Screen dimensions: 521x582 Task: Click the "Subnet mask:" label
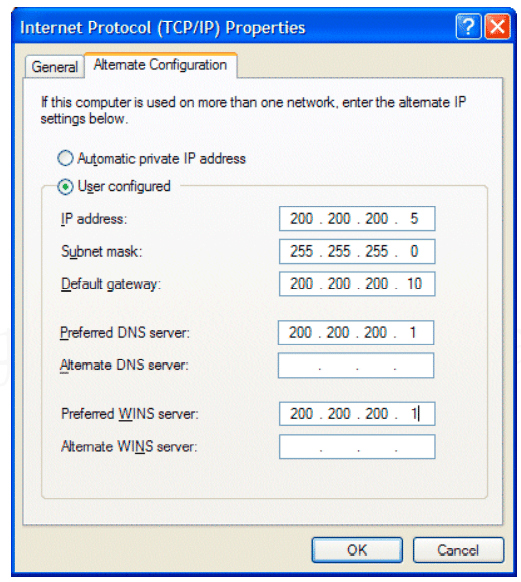pos(101,252)
